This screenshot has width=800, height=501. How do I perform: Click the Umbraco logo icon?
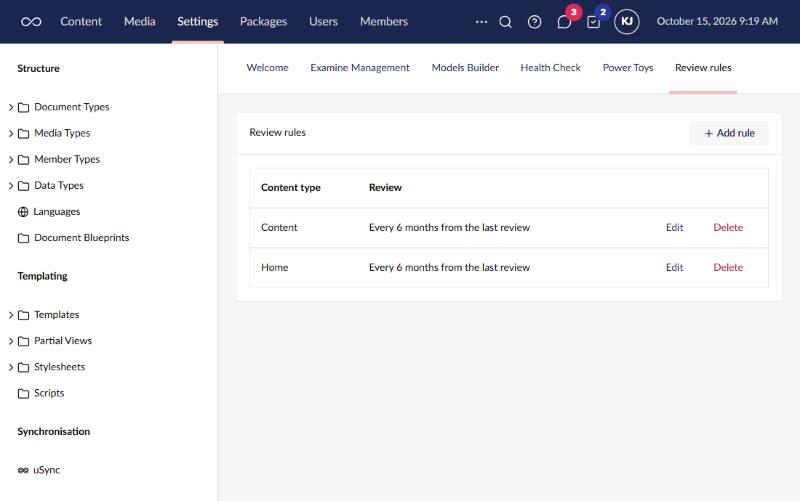pyautogui.click(x=31, y=21)
